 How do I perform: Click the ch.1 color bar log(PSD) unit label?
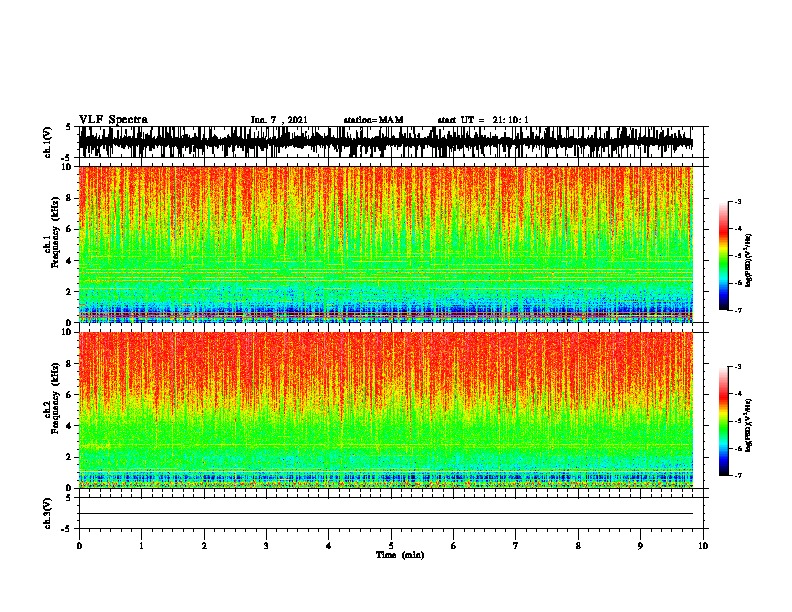[749, 261]
